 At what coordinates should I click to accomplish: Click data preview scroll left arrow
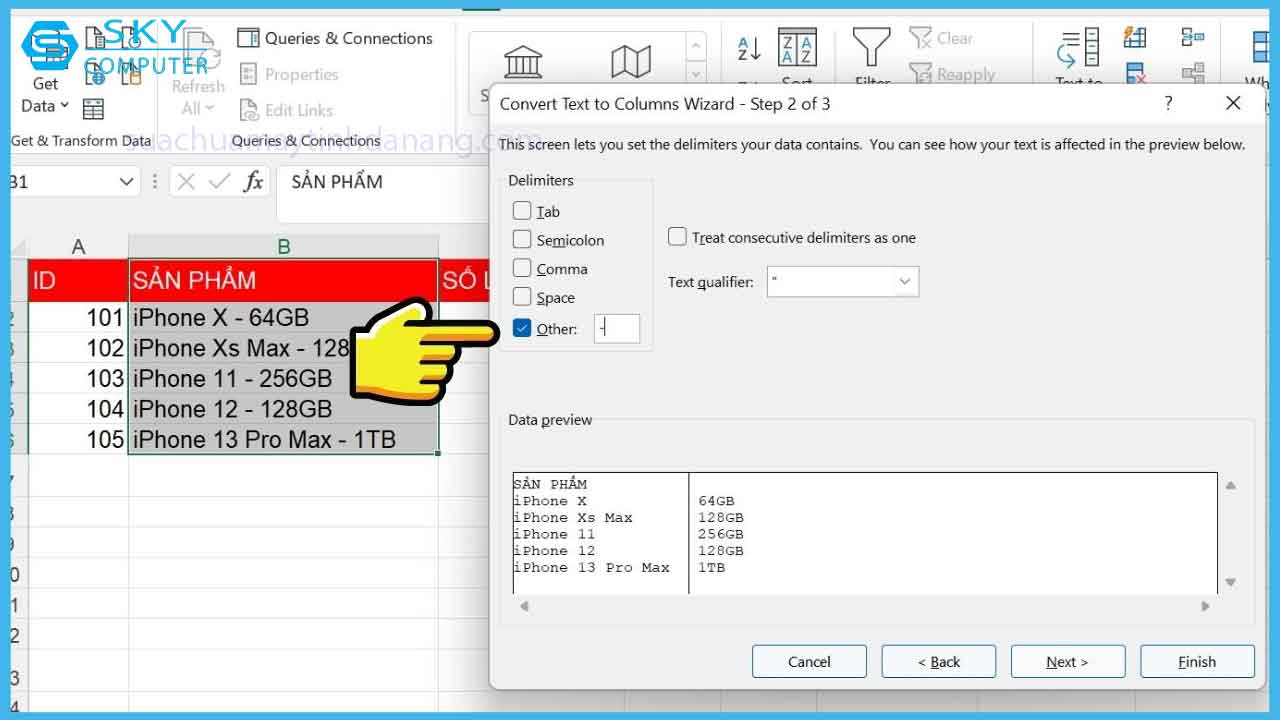(524, 606)
